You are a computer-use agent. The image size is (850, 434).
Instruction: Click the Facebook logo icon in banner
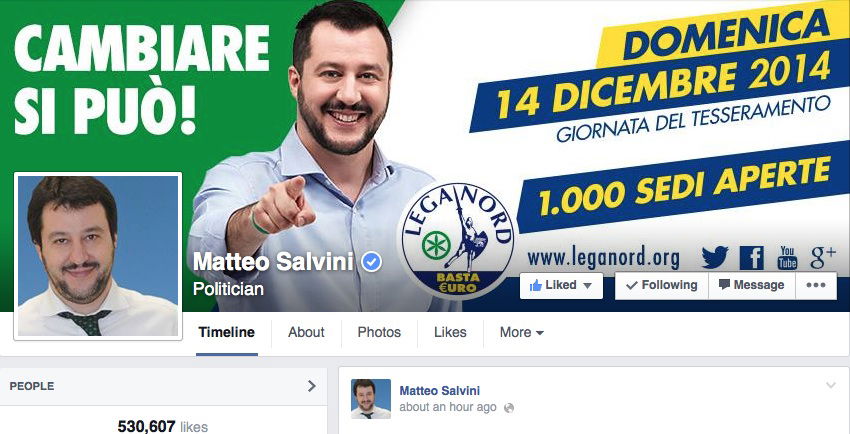751,258
